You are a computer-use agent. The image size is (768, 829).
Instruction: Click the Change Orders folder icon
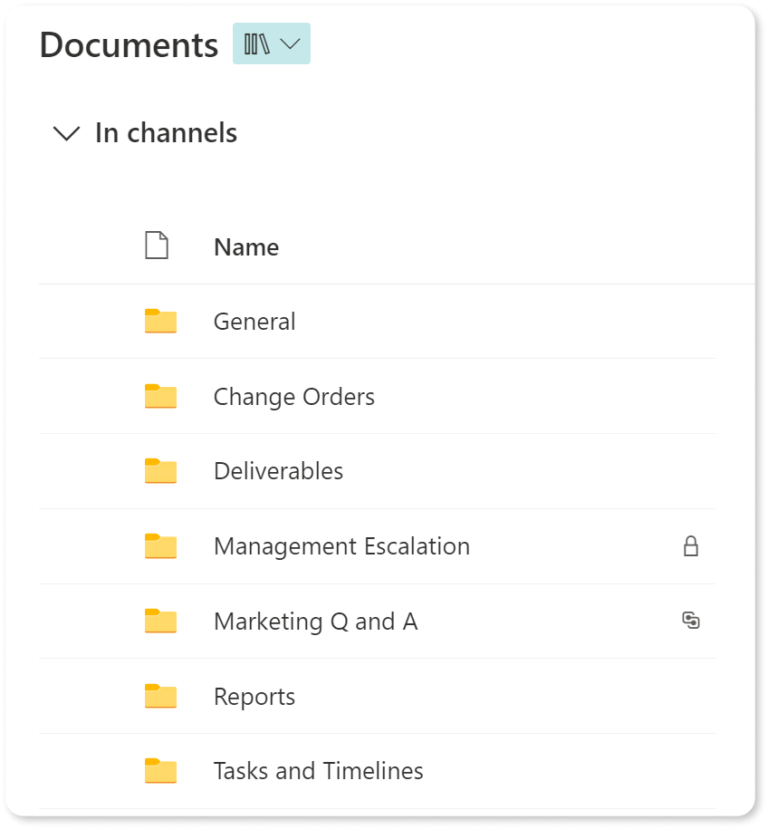(160, 396)
